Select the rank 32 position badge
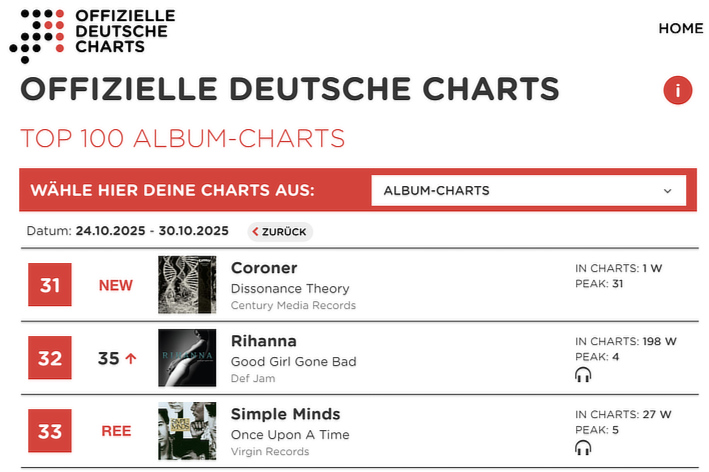The width and height of the screenshot is (709, 472). [50, 359]
